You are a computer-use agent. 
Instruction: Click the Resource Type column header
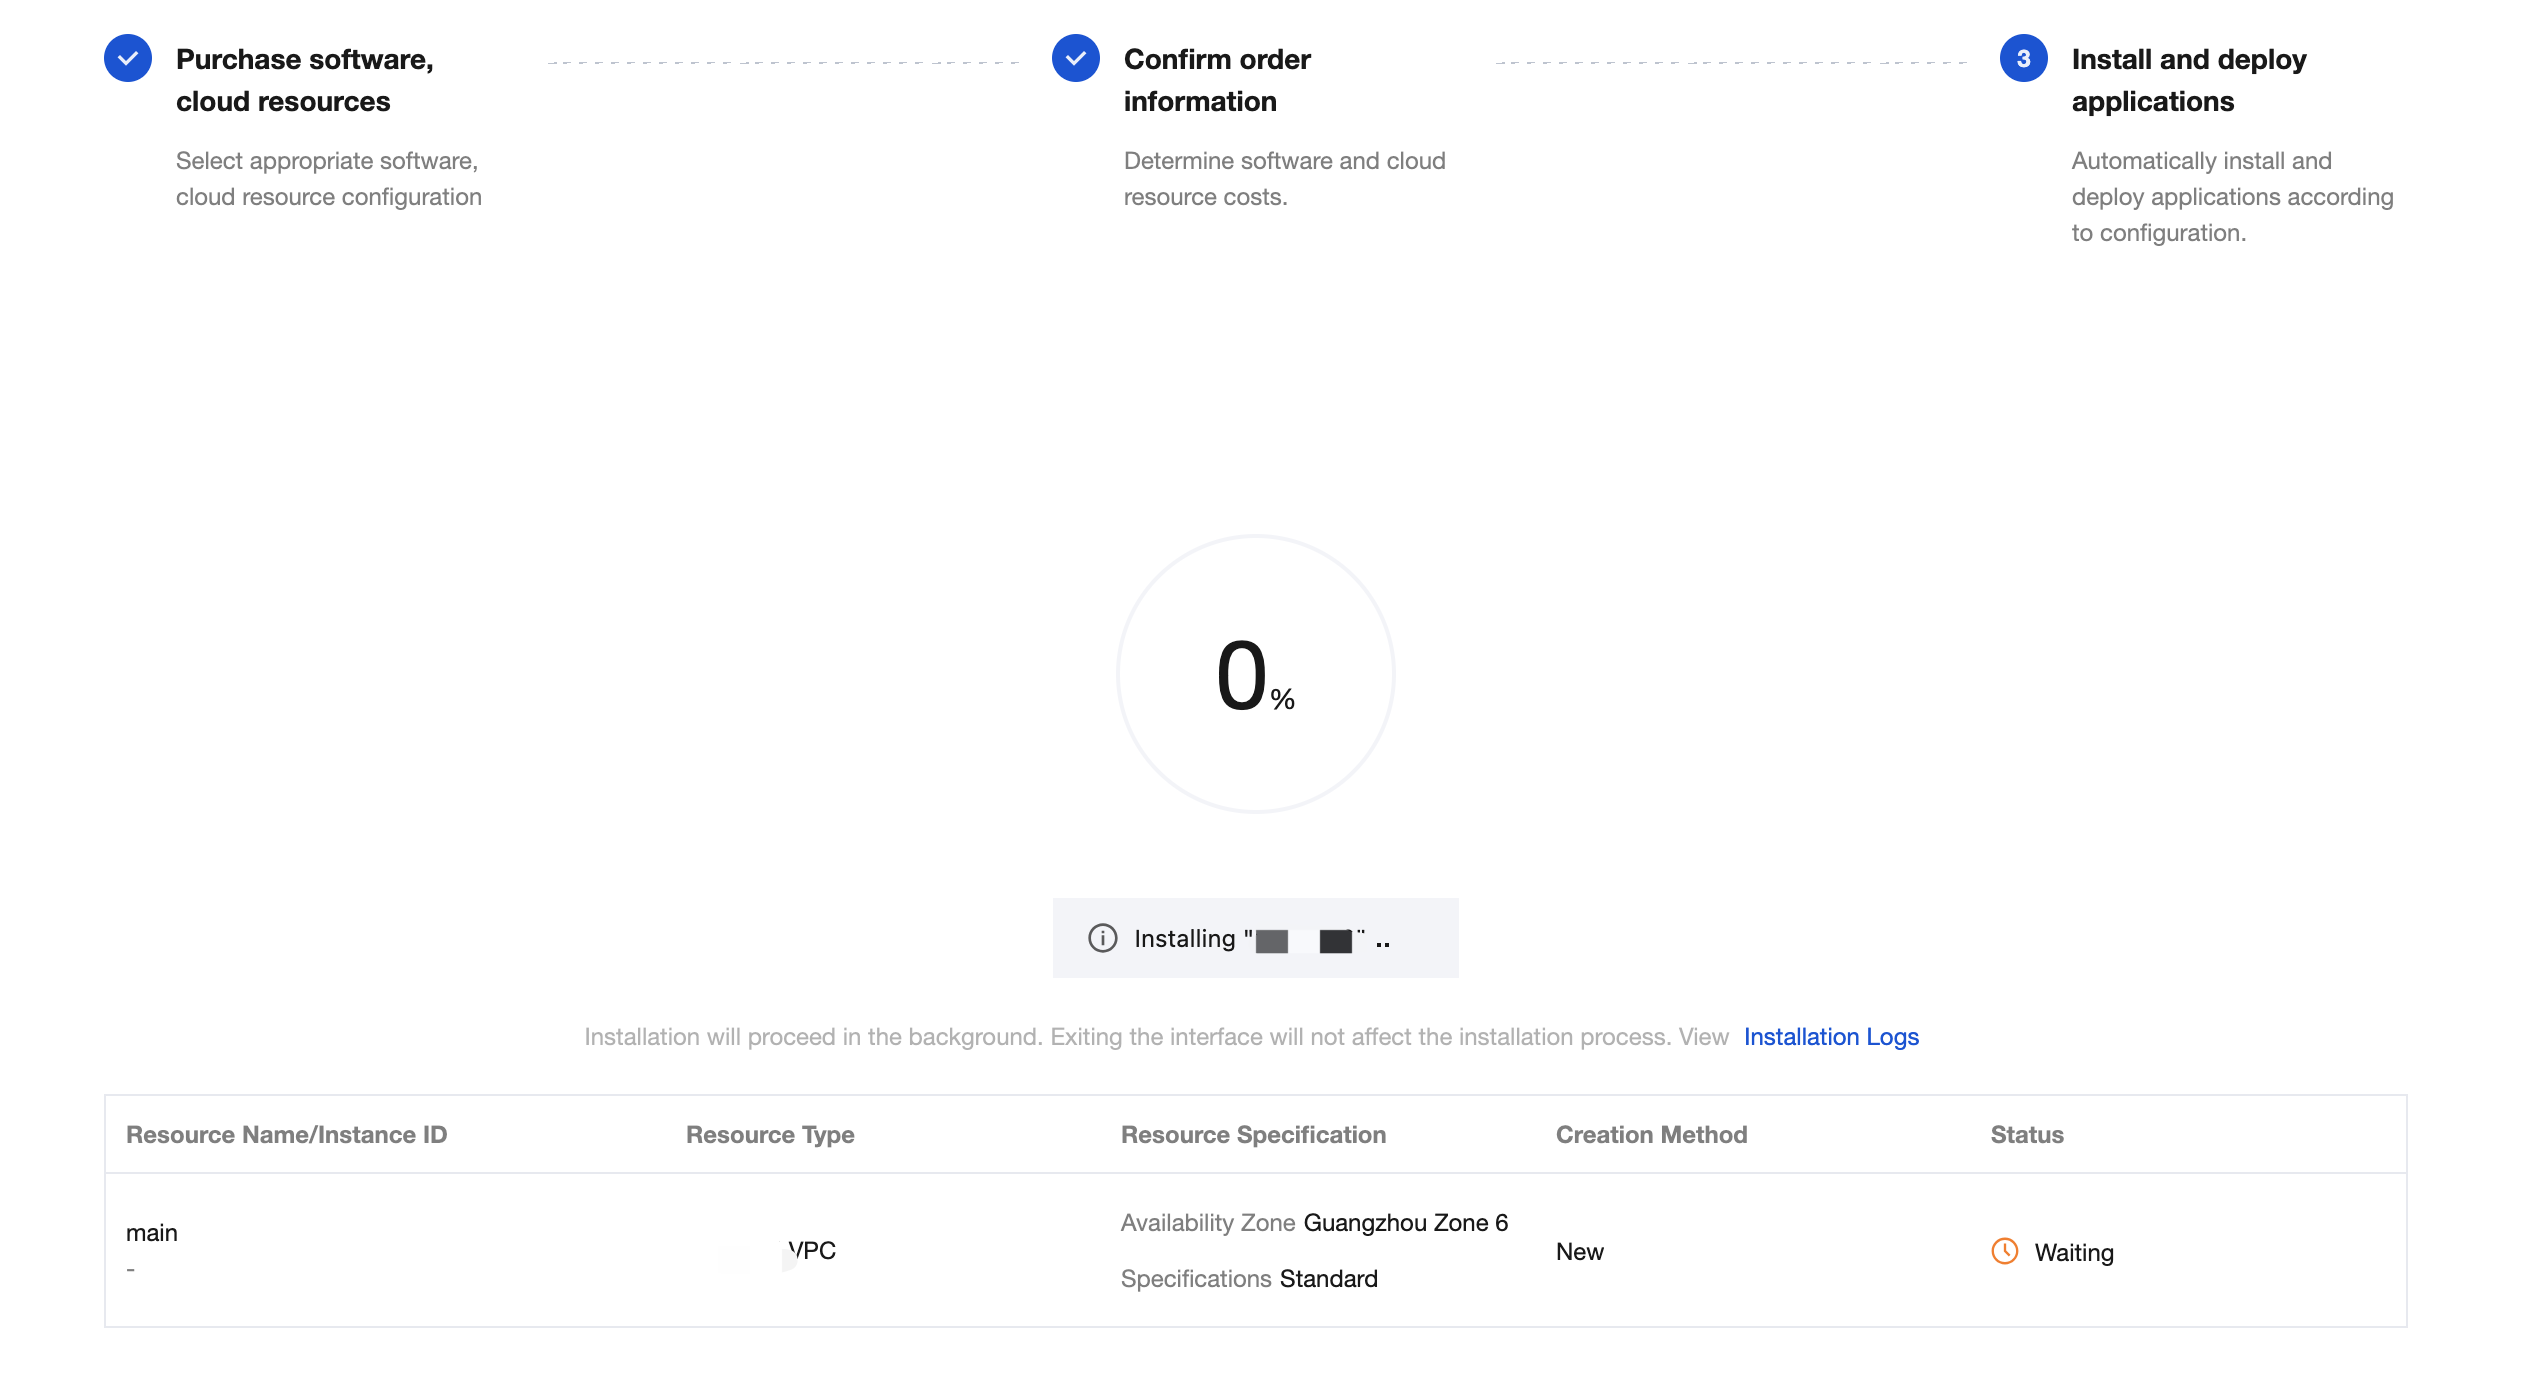tap(770, 1135)
